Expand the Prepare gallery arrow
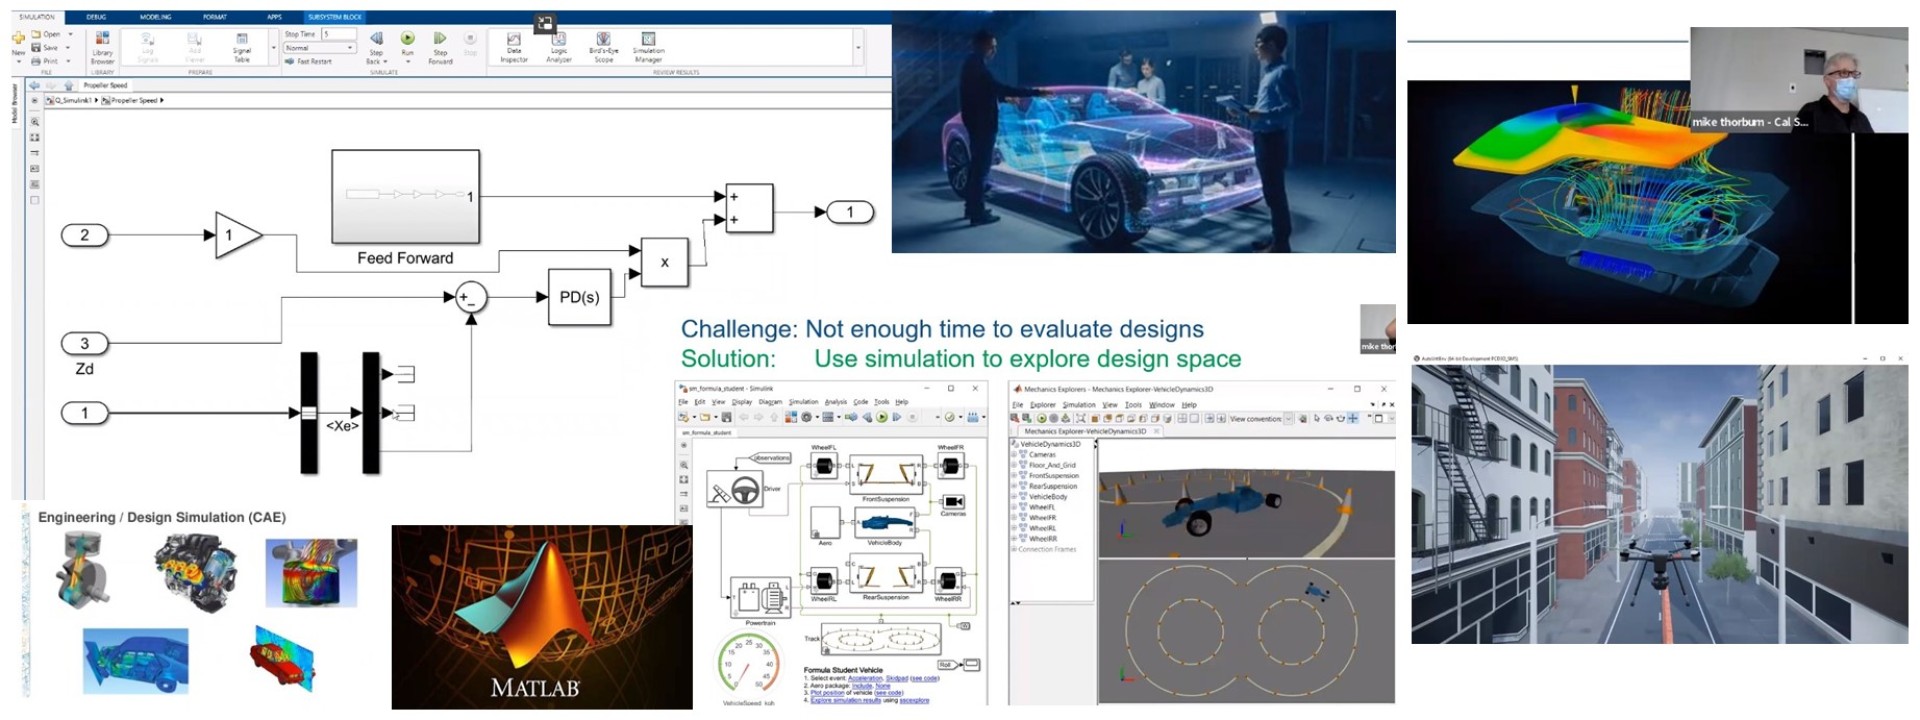The height and width of the screenshot is (720, 1920). (273, 47)
